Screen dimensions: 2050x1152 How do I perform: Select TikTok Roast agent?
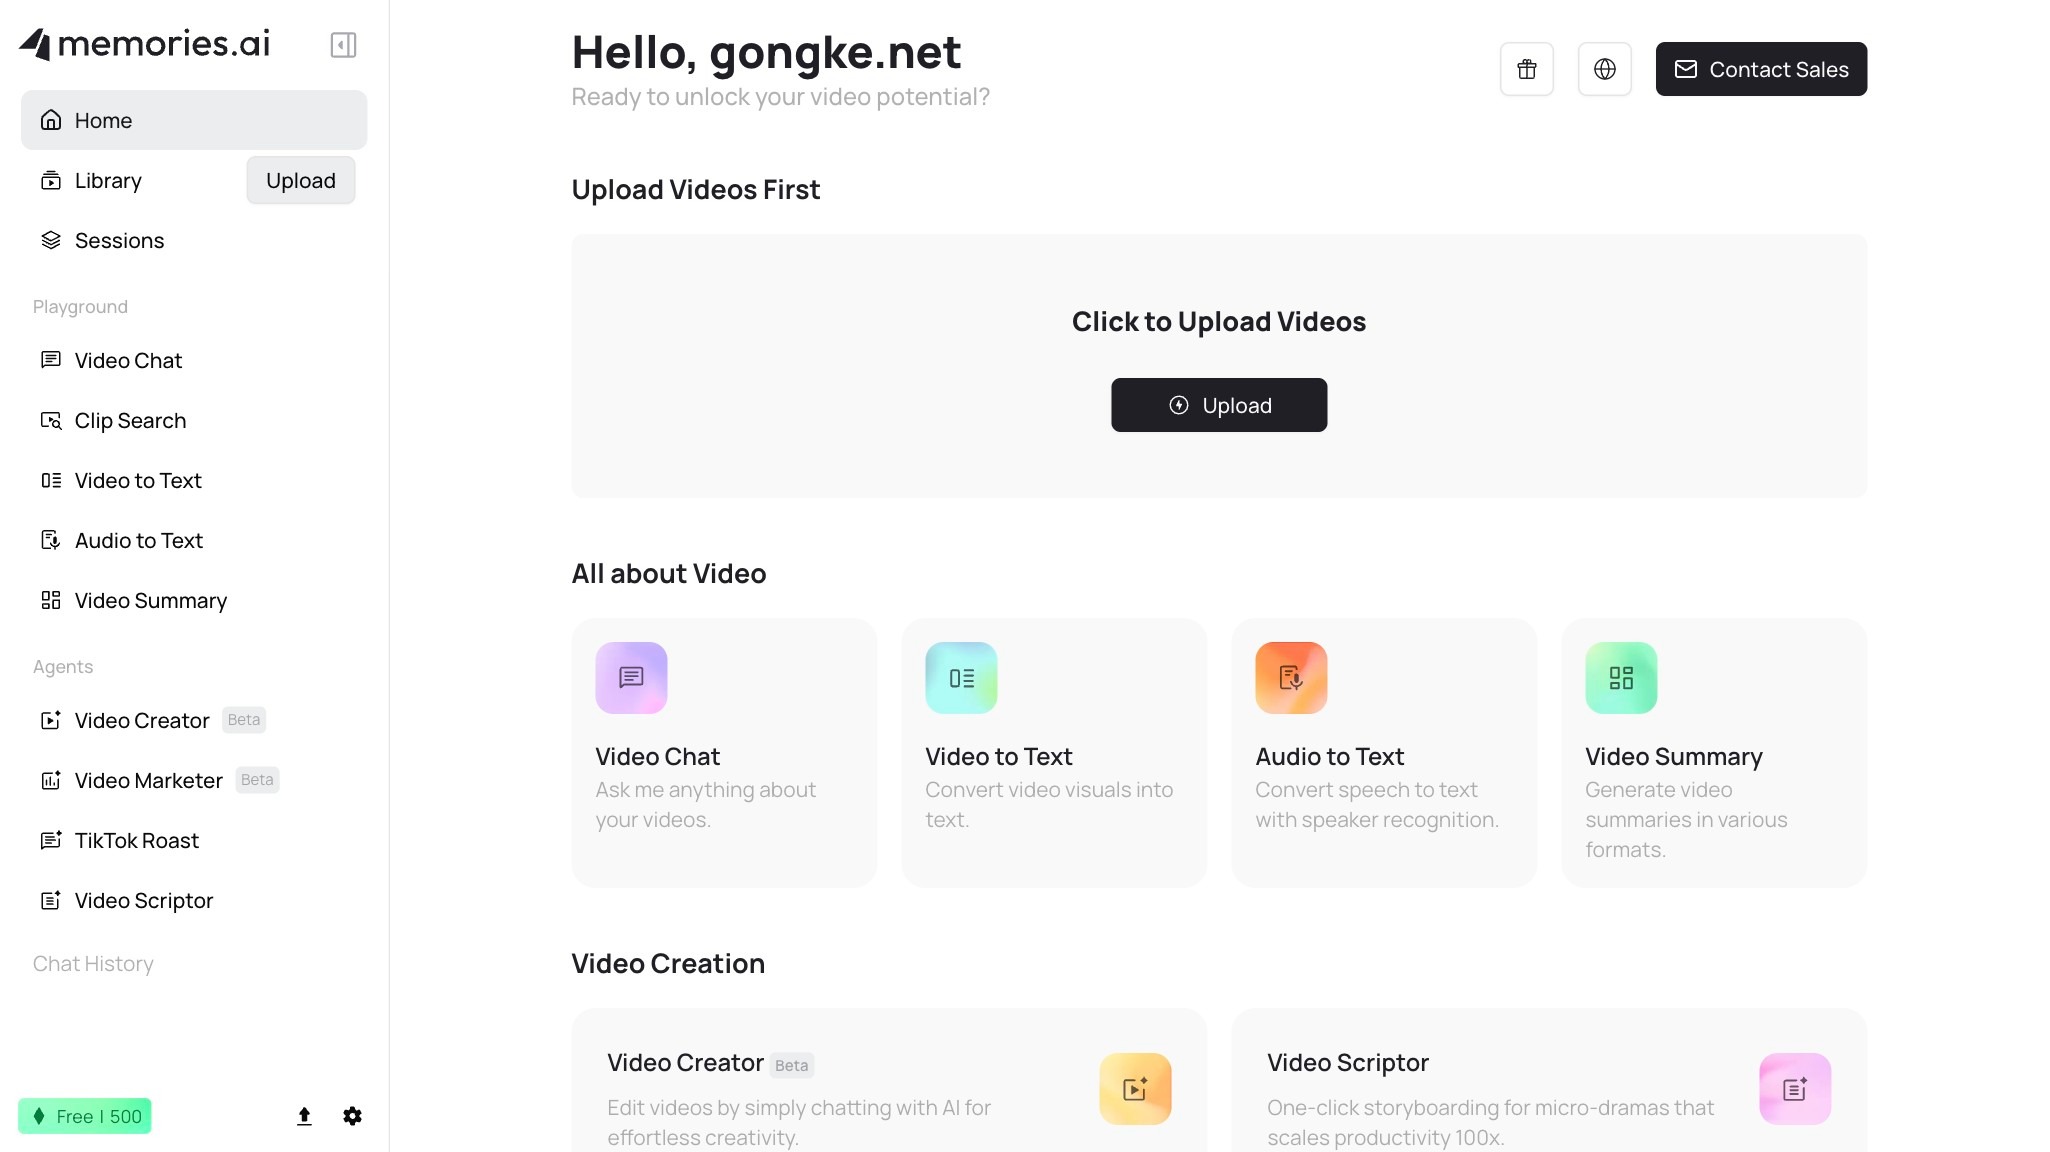[136, 841]
